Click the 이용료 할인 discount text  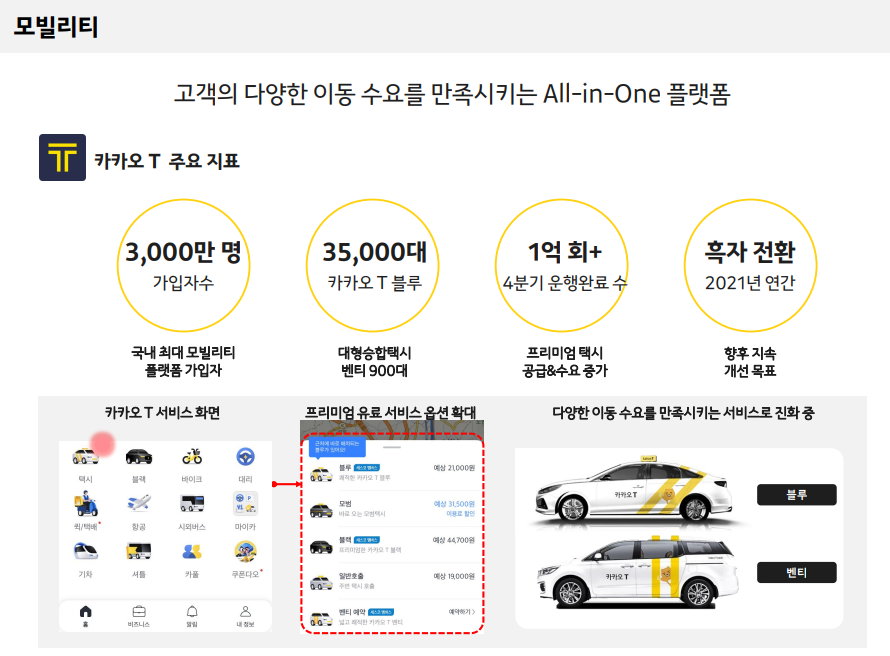(x=461, y=513)
